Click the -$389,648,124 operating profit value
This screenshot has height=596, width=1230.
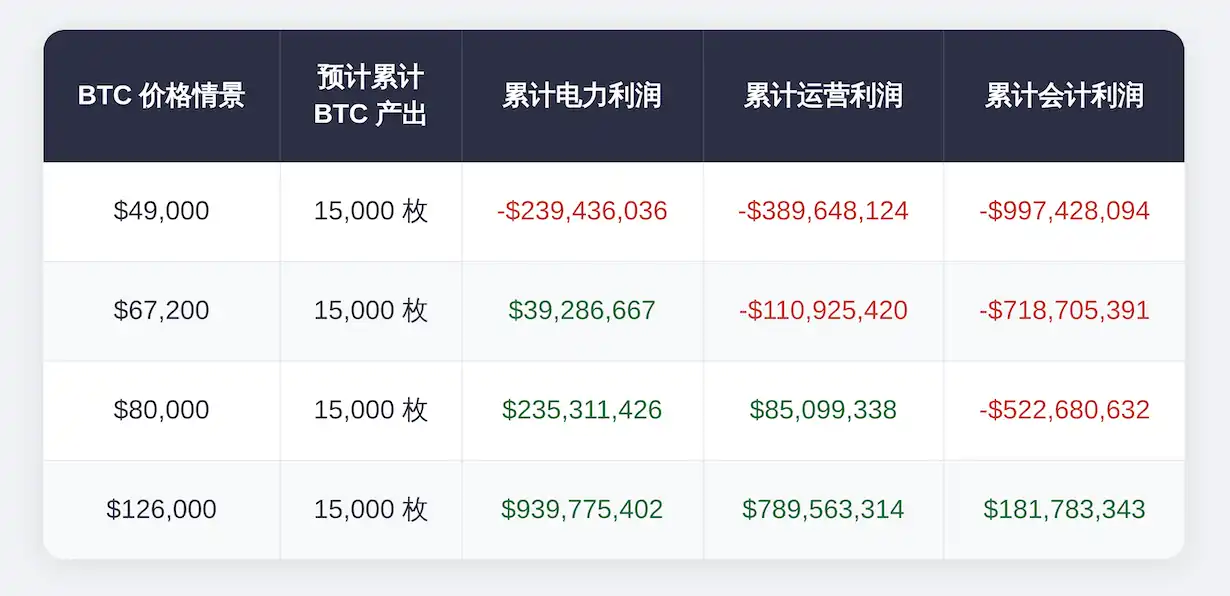[x=823, y=211]
